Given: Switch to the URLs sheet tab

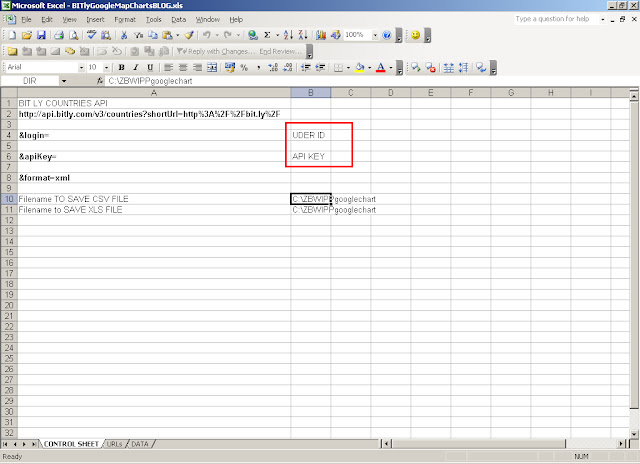Looking at the screenshot, I should (x=114, y=444).
